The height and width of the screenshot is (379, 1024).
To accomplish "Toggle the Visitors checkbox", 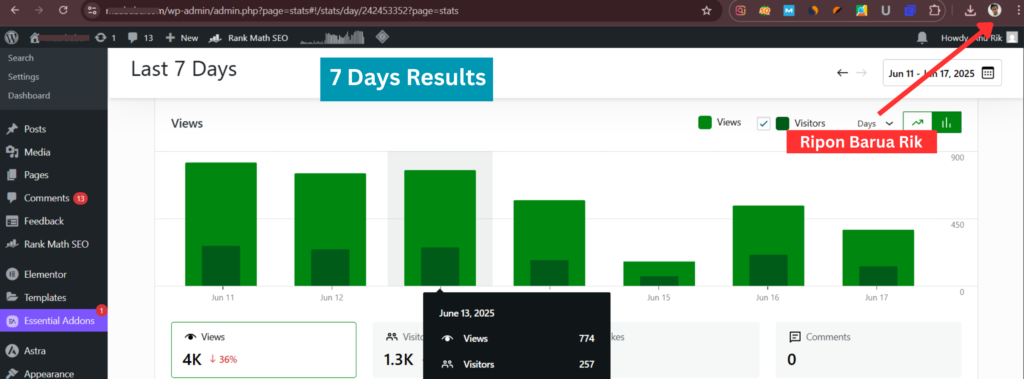I will coord(763,123).
